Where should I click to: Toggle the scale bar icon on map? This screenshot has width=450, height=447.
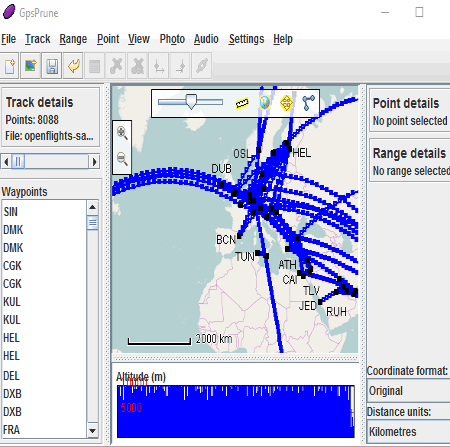242,103
